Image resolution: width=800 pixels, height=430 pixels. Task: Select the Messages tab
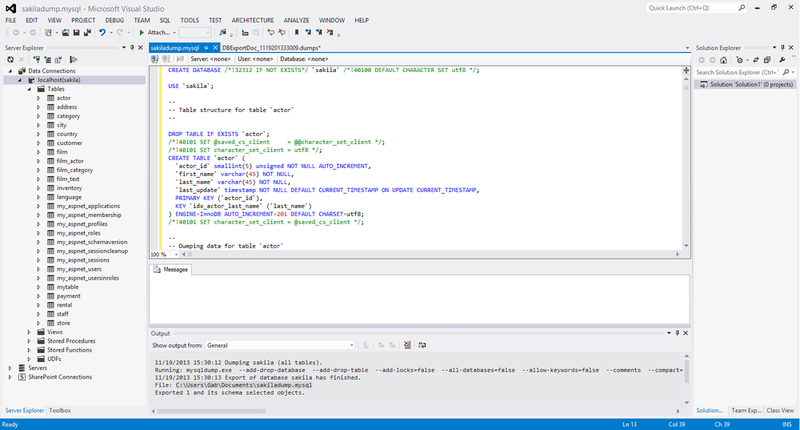[171, 269]
